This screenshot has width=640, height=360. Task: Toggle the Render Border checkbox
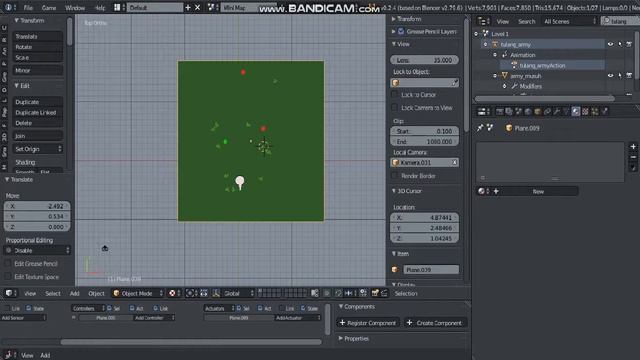pyautogui.click(x=394, y=176)
